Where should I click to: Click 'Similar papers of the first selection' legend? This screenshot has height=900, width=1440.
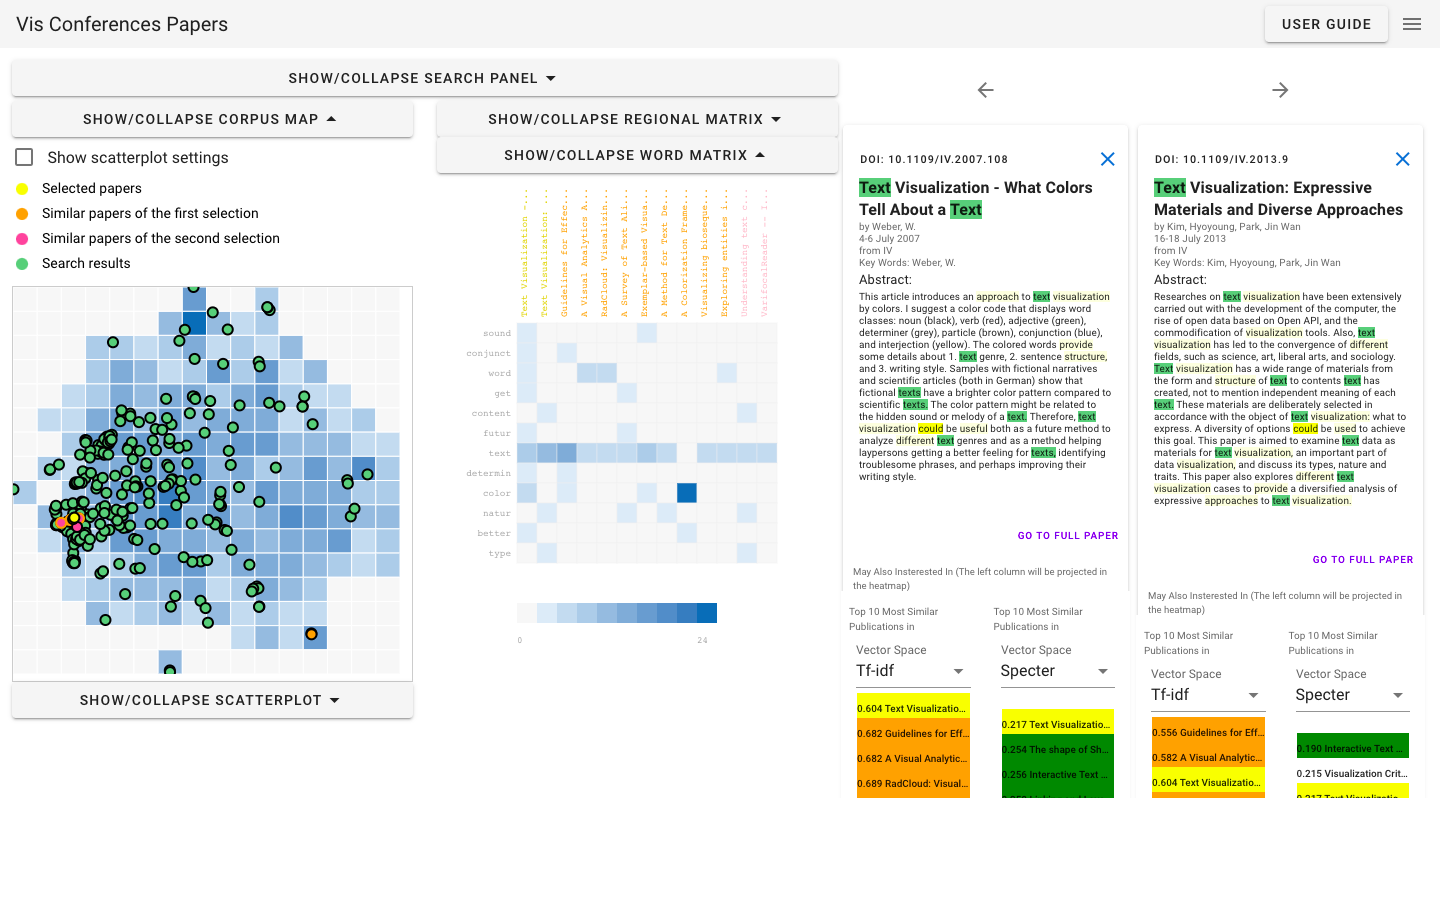click(x=150, y=213)
